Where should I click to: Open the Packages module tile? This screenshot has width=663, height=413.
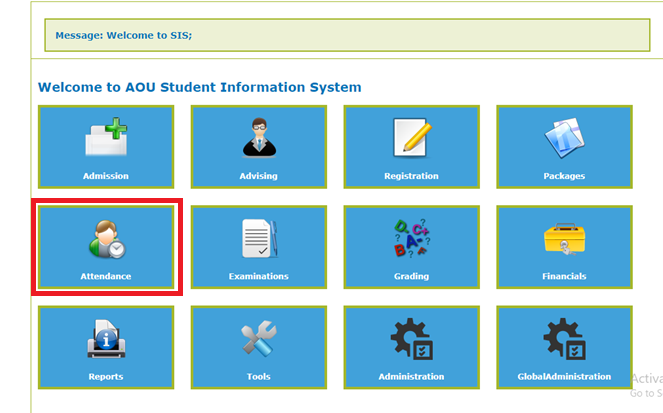[564, 147]
